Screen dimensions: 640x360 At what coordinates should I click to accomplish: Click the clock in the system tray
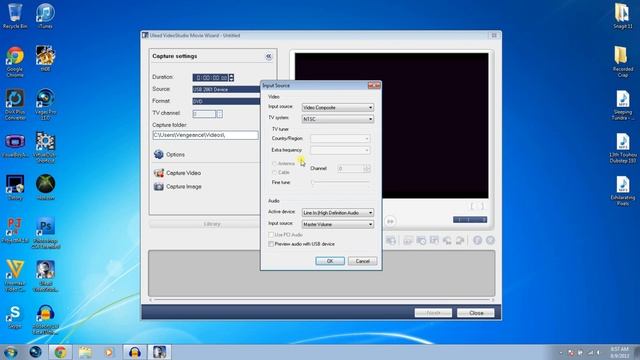620,352
